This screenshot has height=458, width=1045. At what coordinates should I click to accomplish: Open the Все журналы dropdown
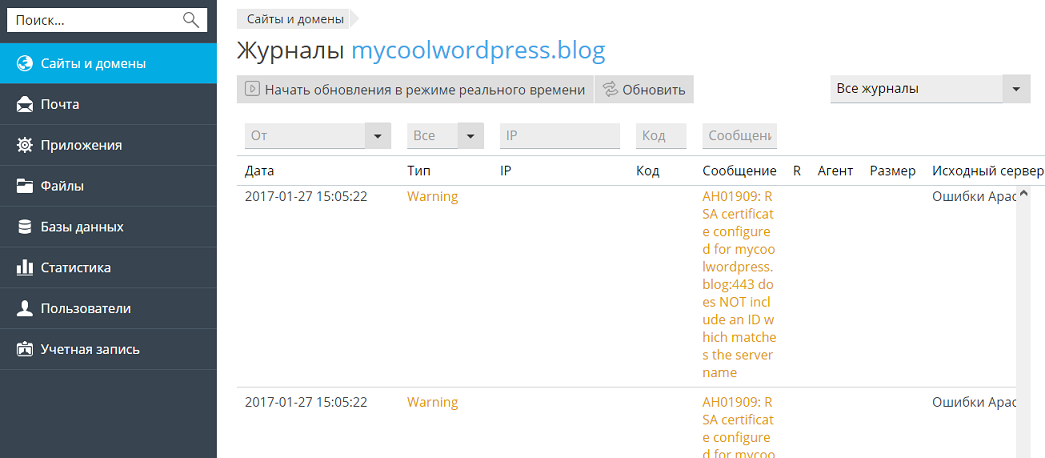tap(930, 89)
